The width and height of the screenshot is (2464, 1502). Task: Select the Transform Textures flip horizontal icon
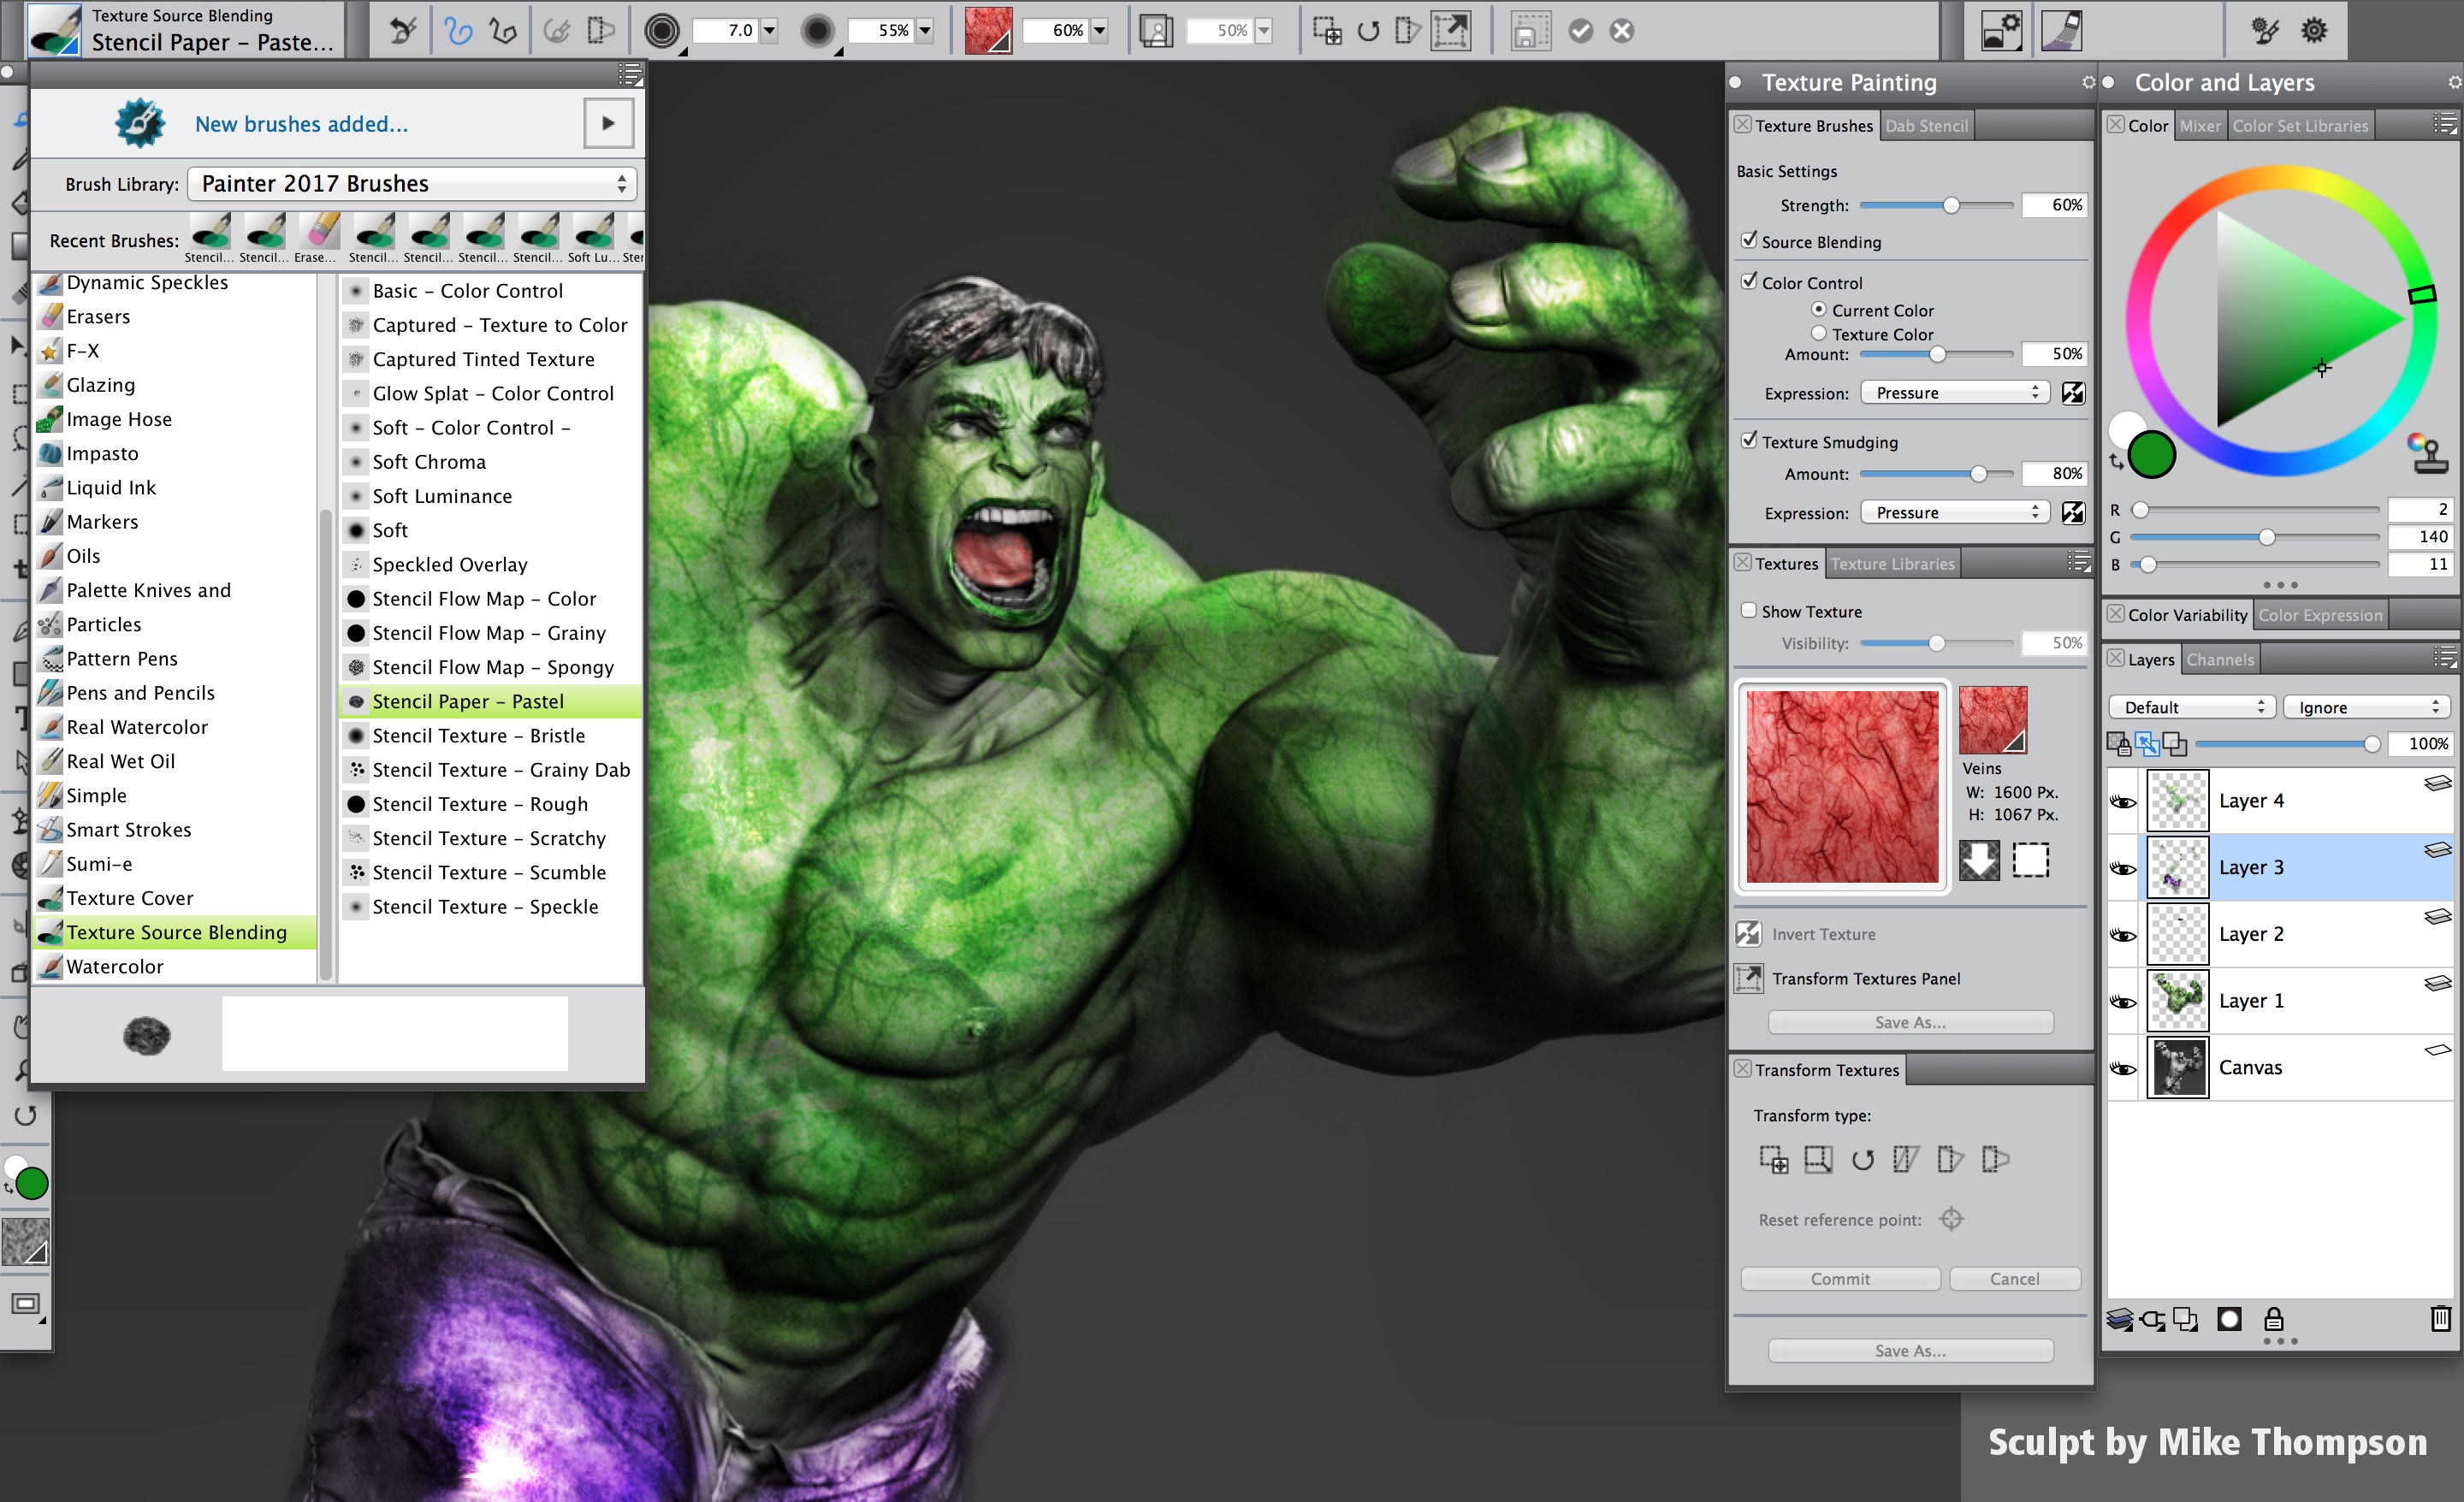[1950, 1159]
